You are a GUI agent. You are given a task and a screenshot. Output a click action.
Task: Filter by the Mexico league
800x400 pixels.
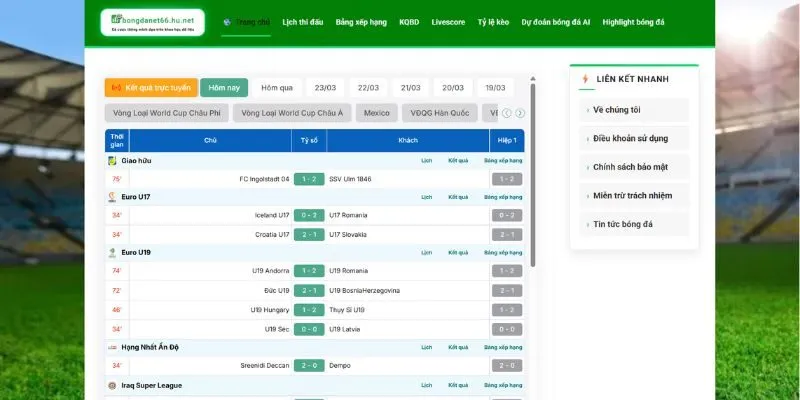coord(377,113)
